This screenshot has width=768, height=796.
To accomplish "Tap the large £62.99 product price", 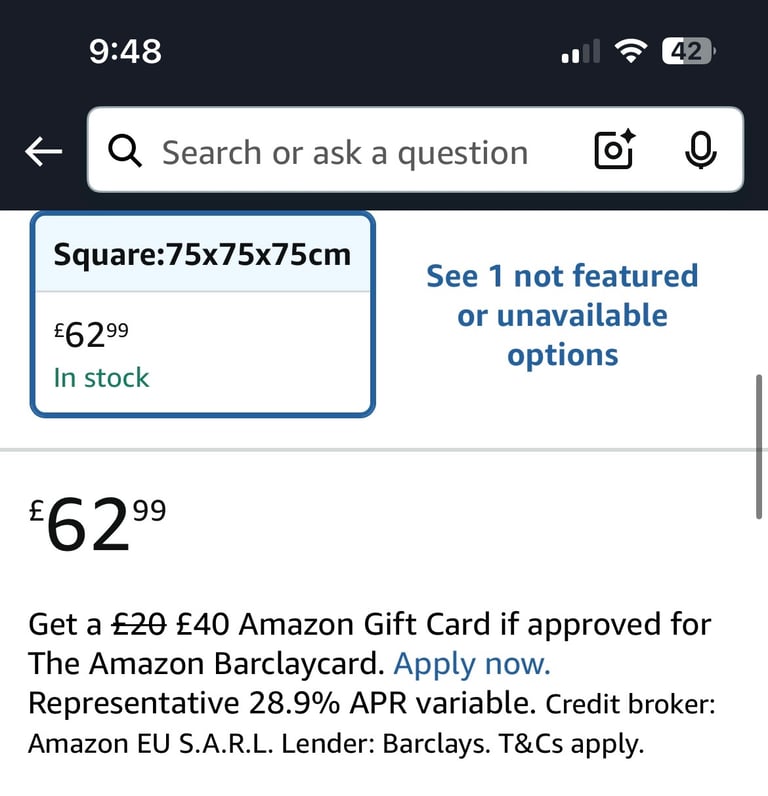I will 97,524.
